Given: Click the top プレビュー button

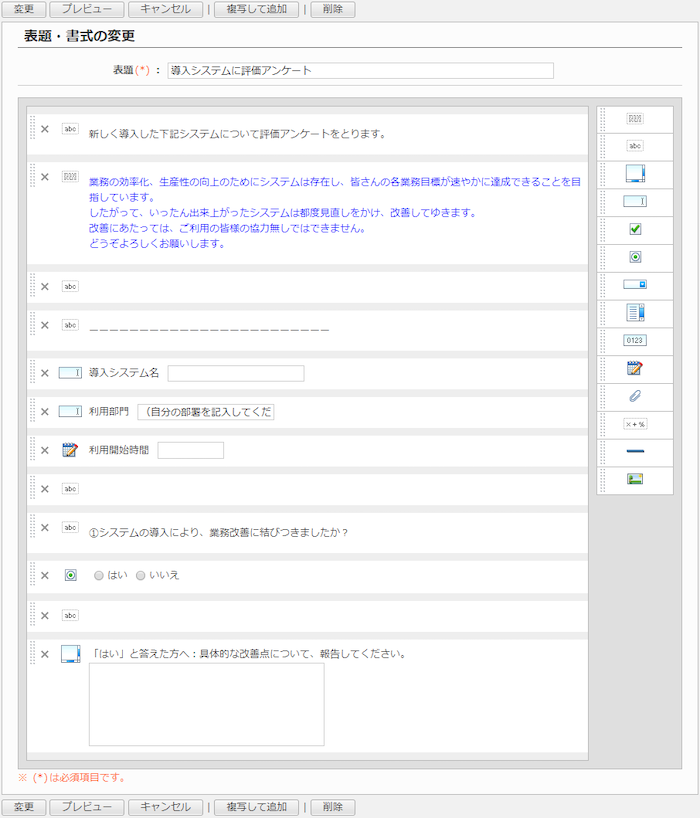Looking at the screenshot, I should [x=87, y=9].
